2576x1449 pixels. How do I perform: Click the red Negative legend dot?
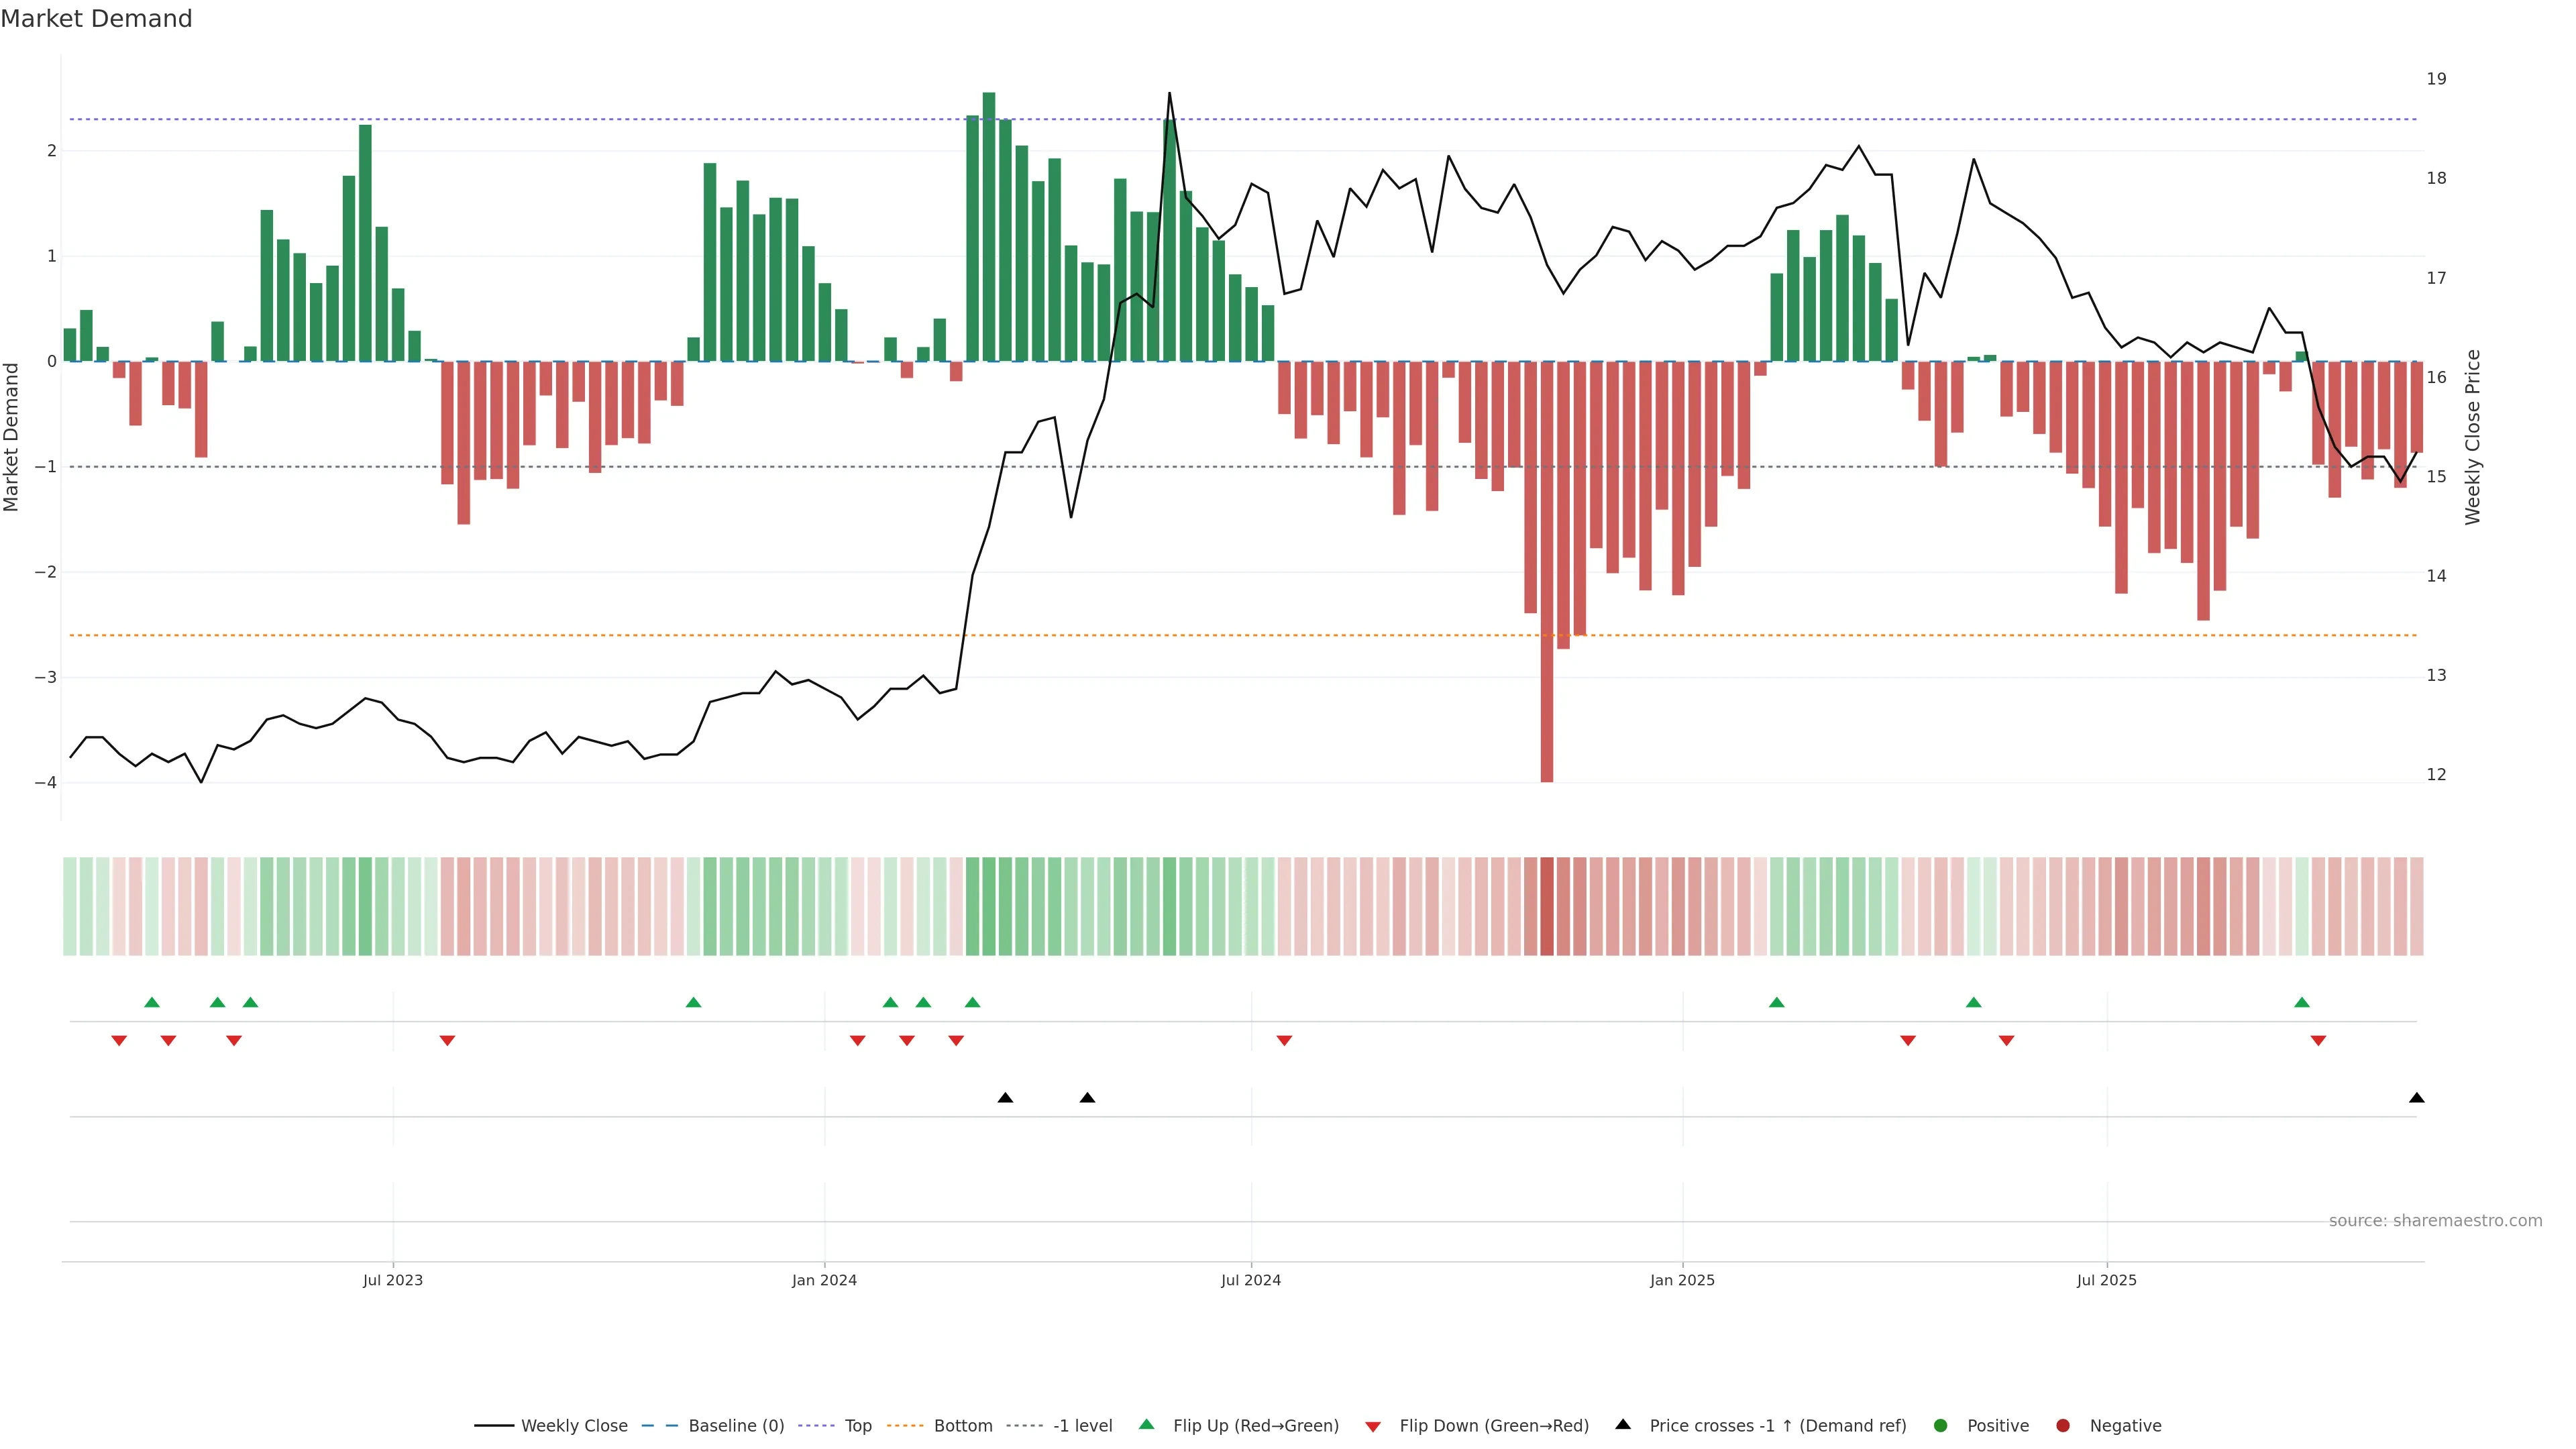(x=2063, y=1425)
